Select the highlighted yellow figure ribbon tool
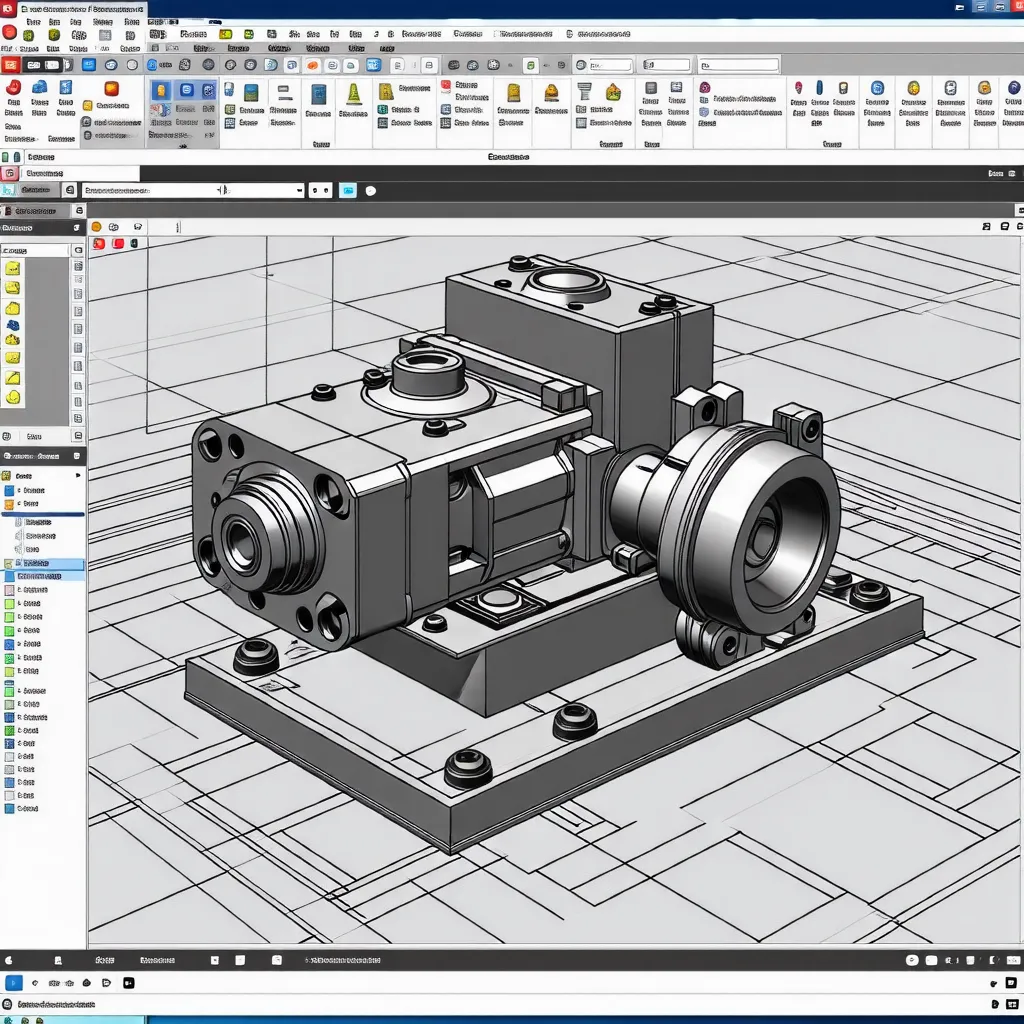The image size is (1024, 1024). tap(161, 90)
